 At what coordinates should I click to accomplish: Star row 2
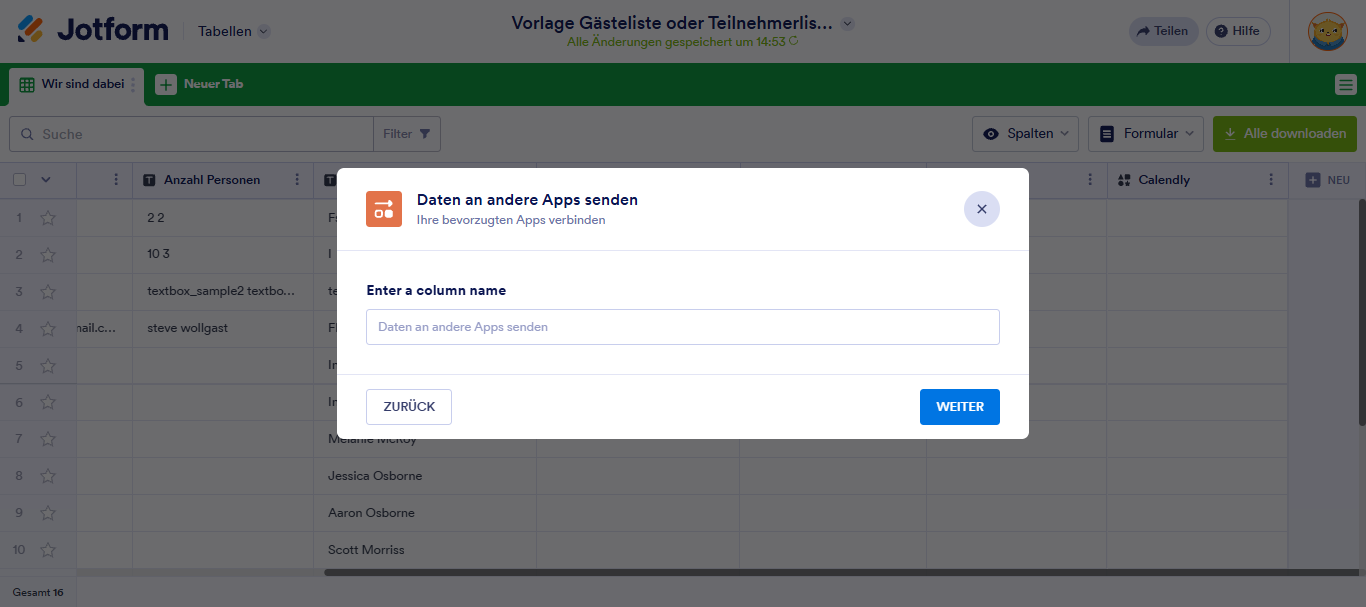click(x=47, y=254)
